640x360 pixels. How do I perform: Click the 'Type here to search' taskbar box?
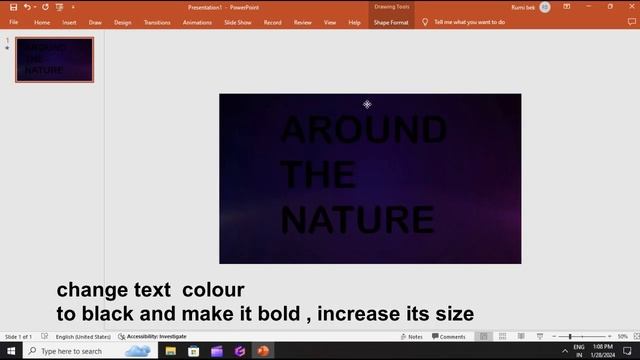(91, 351)
